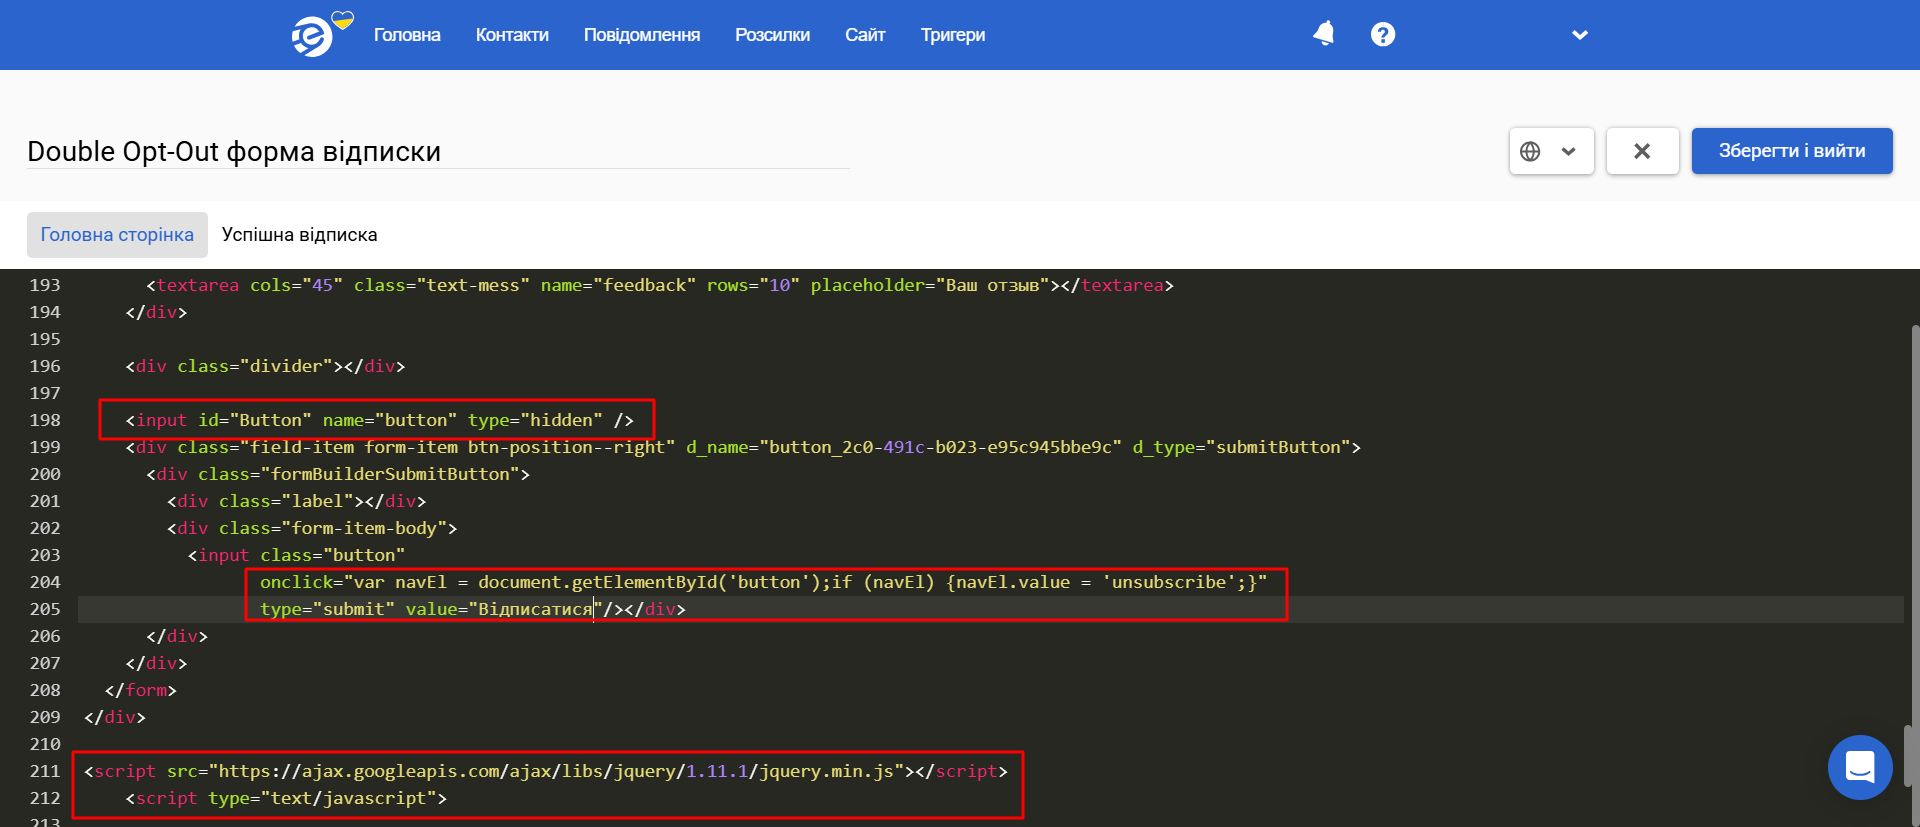The image size is (1920, 827).
Task: Open the Розсилки menu item
Action: click(772, 35)
